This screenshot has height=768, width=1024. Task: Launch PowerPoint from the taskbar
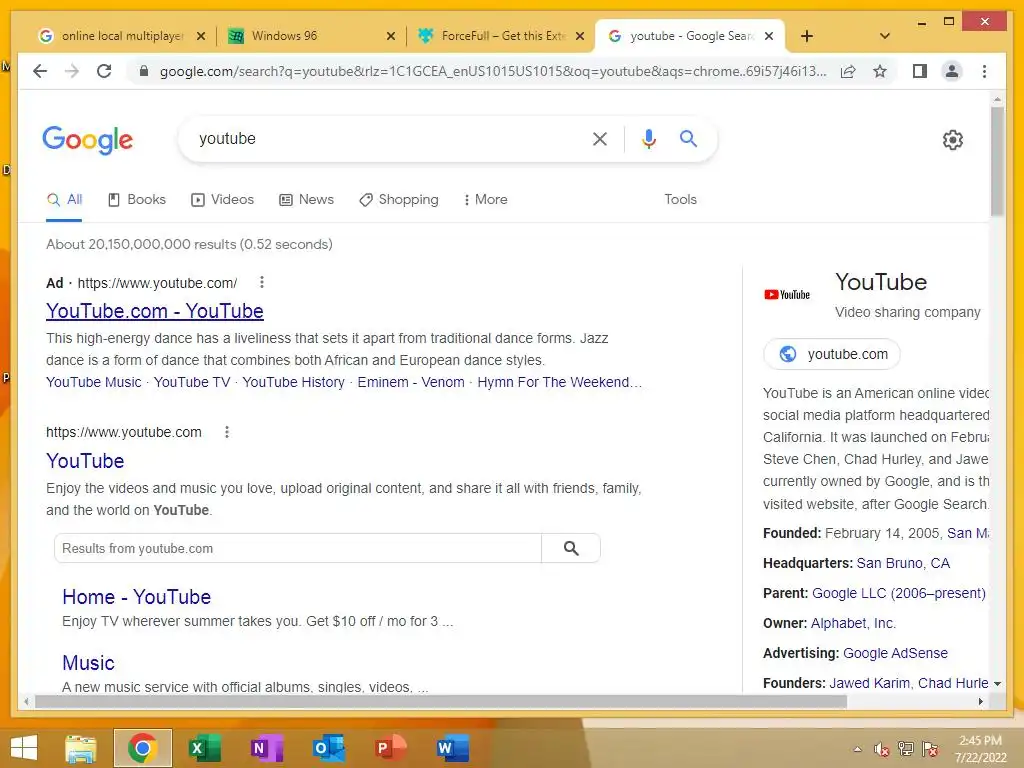click(x=391, y=748)
